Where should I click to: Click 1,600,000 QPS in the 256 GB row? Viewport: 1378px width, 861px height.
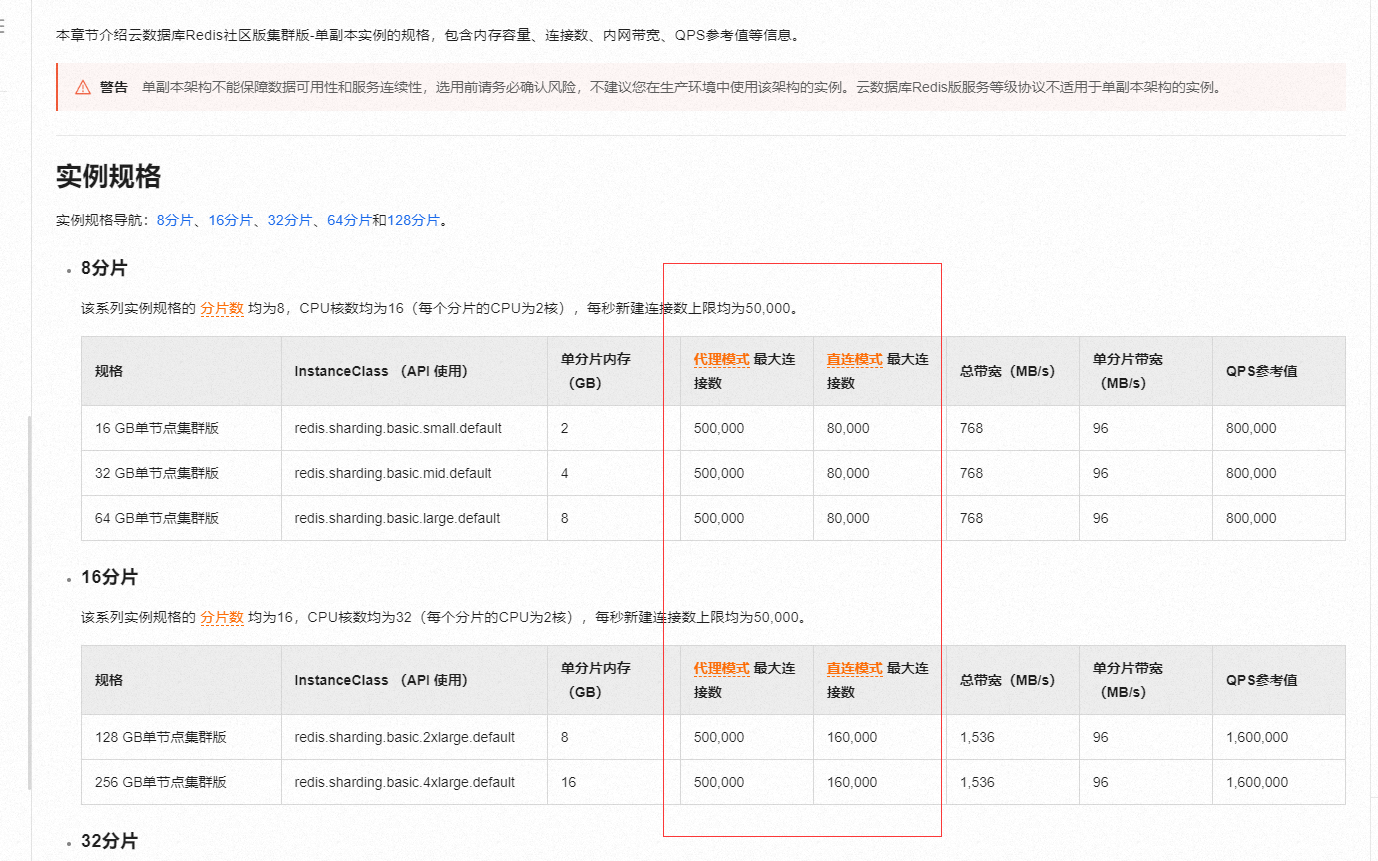(1257, 782)
